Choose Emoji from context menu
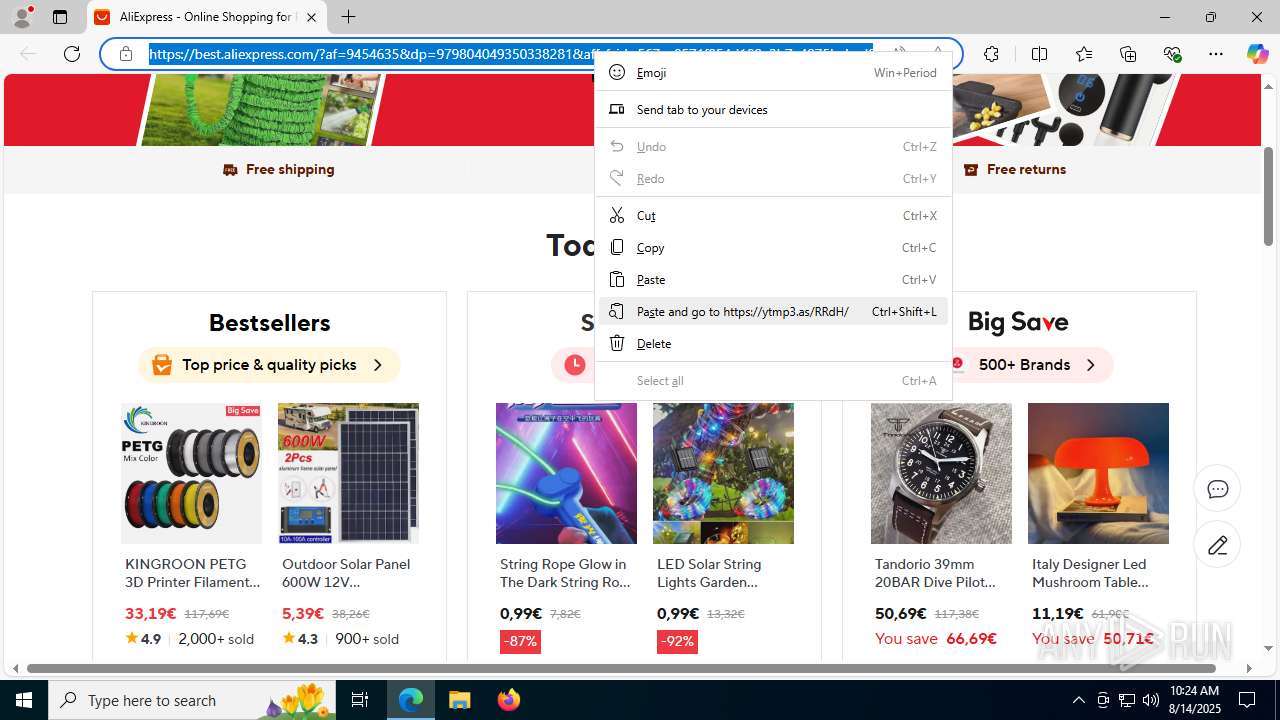 pos(773,72)
